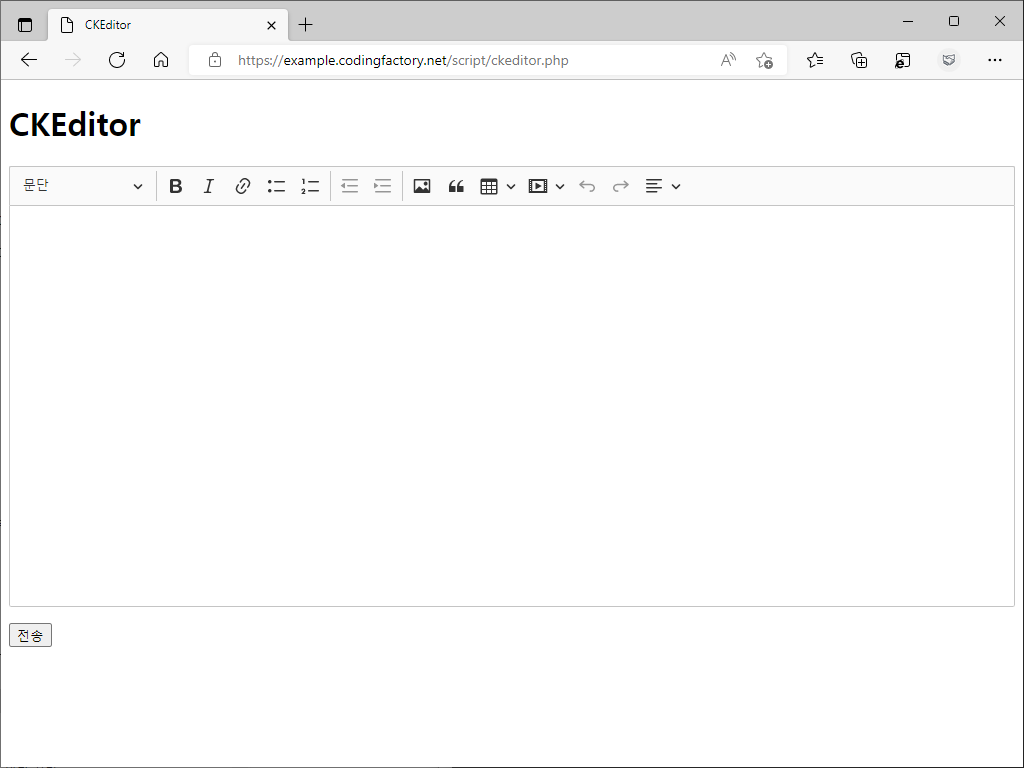Screen dimensions: 1024x768
Task: Apply block quote formatting
Action: pyautogui.click(x=456, y=186)
